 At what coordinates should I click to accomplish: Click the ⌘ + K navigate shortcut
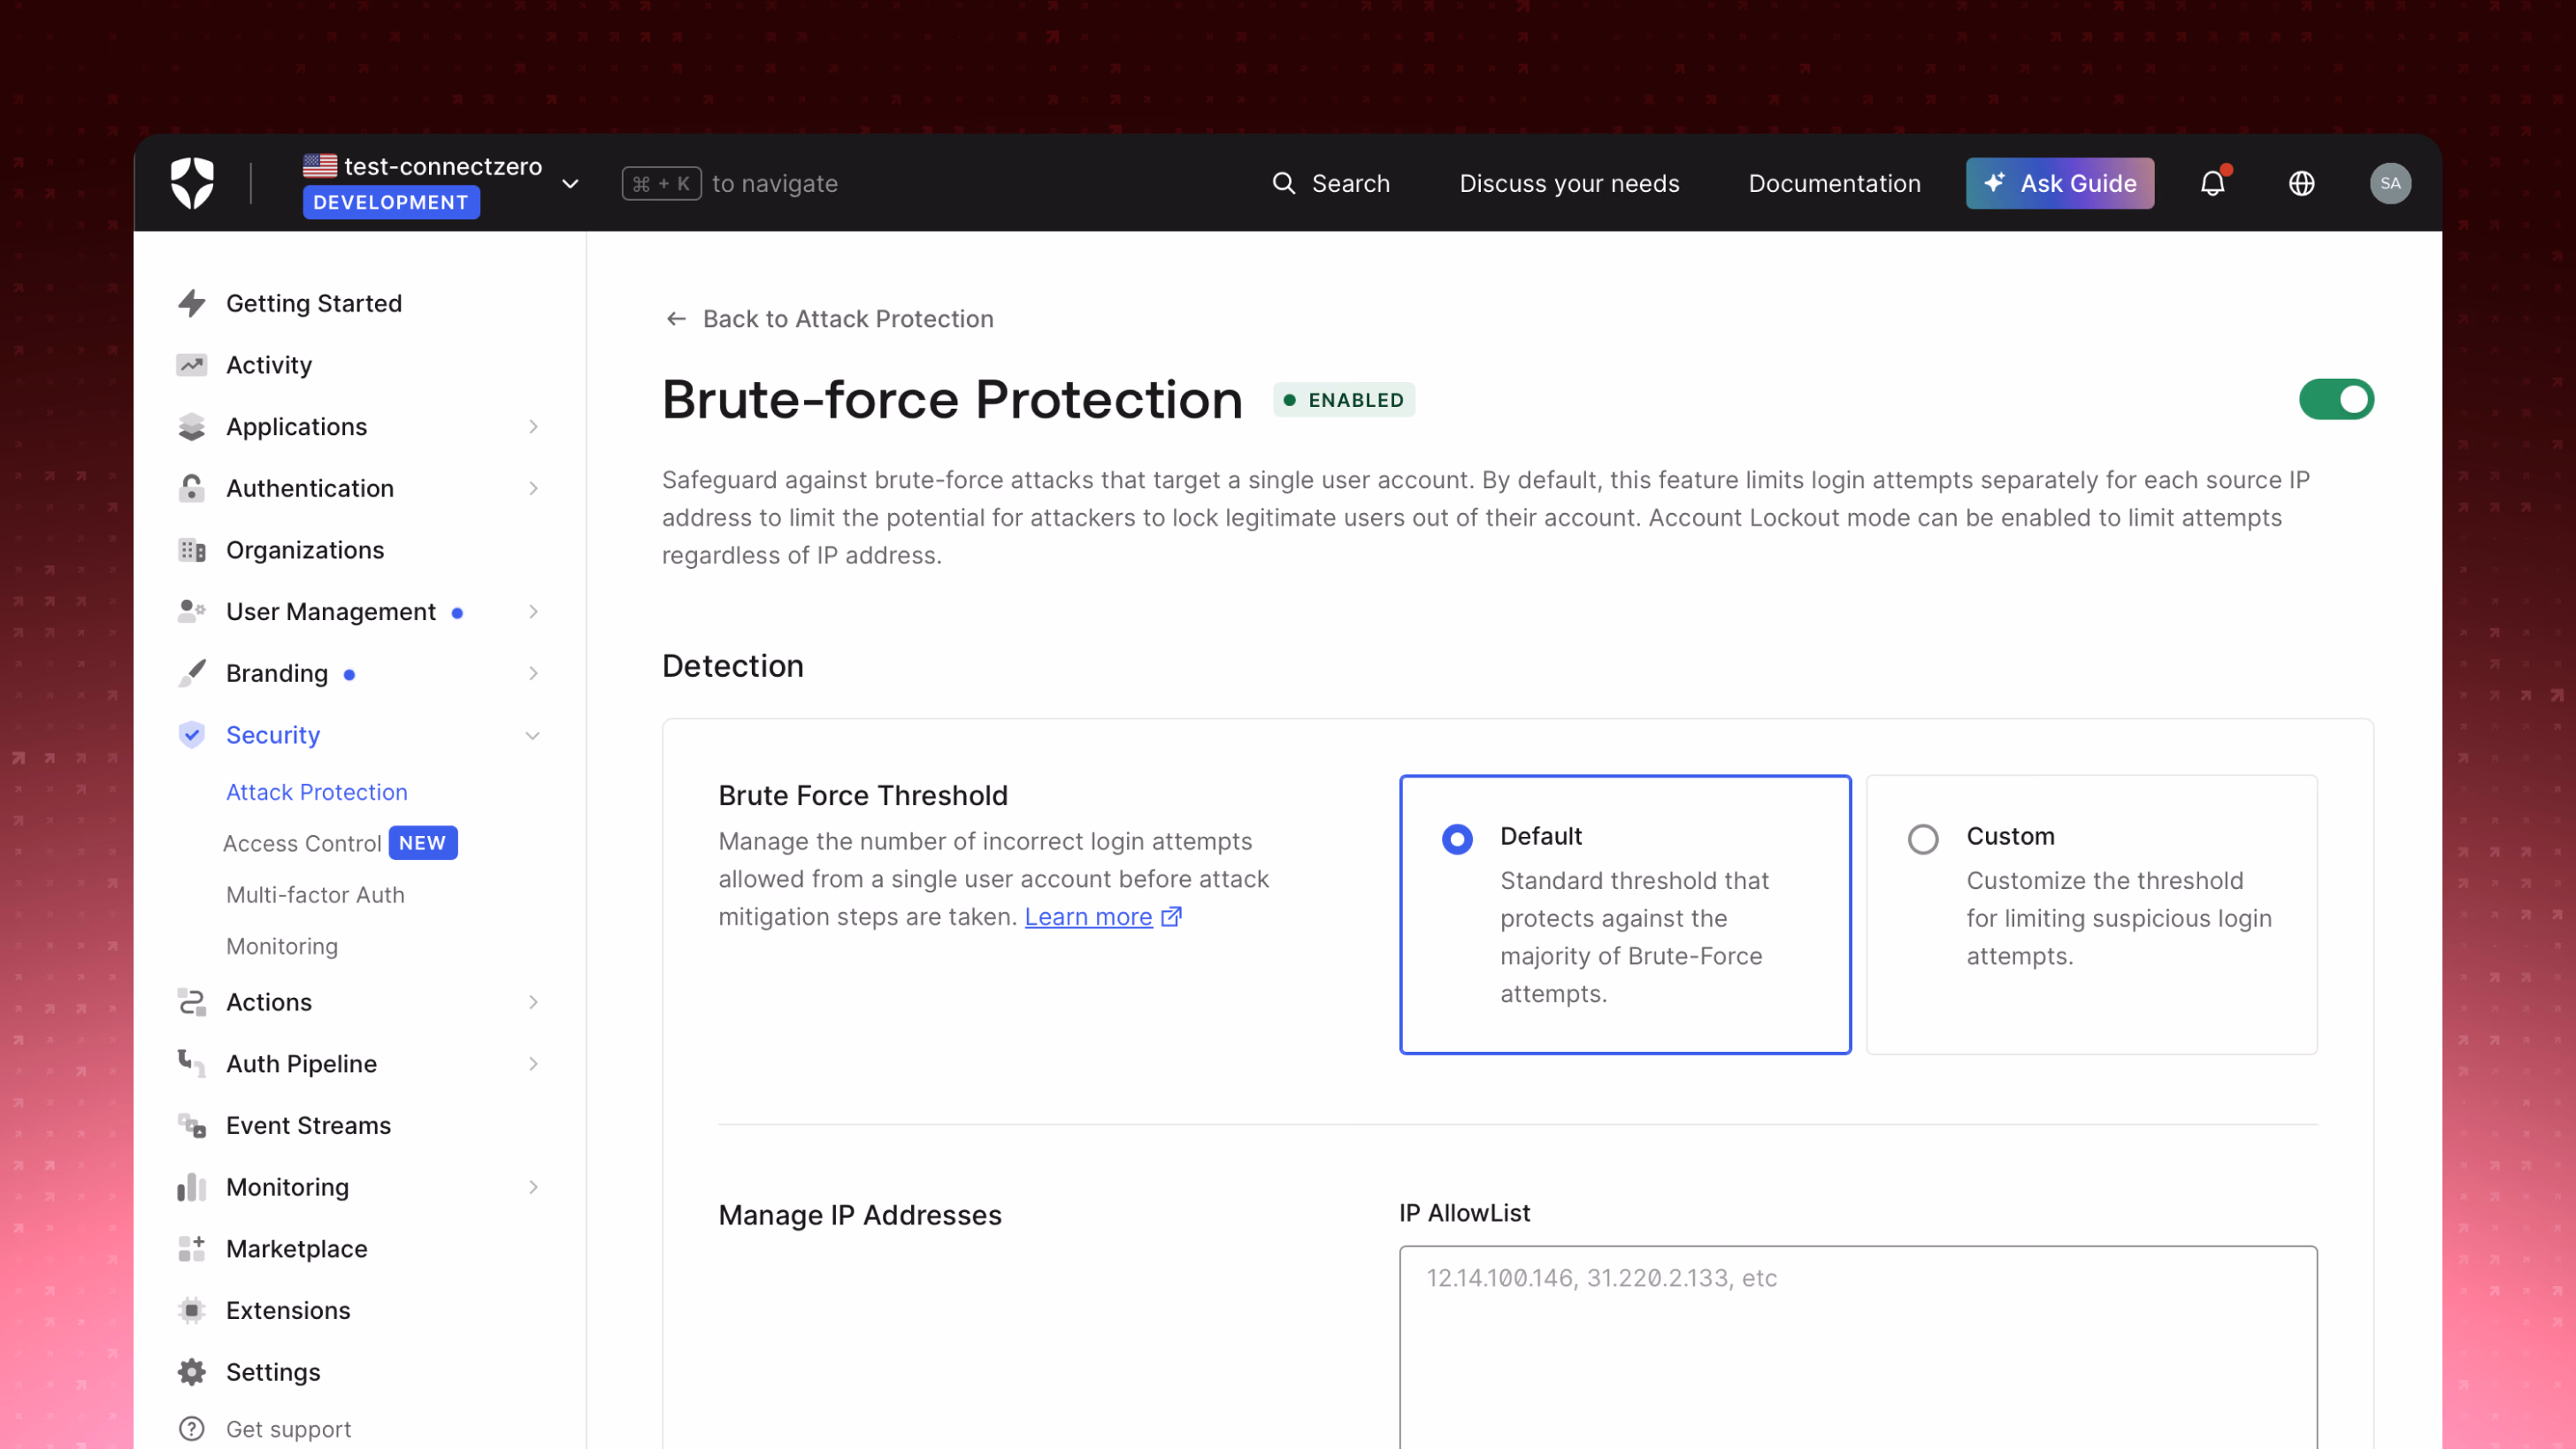(x=661, y=183)
